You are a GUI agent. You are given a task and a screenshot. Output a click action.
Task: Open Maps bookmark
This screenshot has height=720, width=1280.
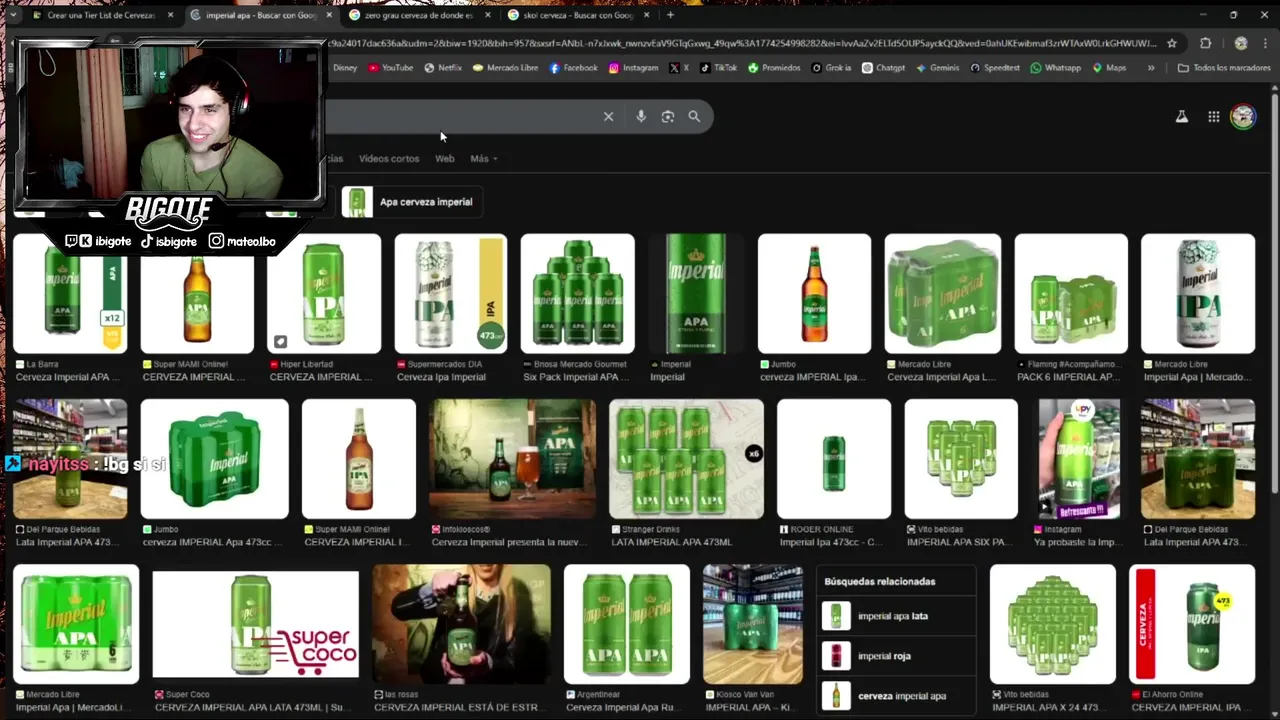(1109, 68)
